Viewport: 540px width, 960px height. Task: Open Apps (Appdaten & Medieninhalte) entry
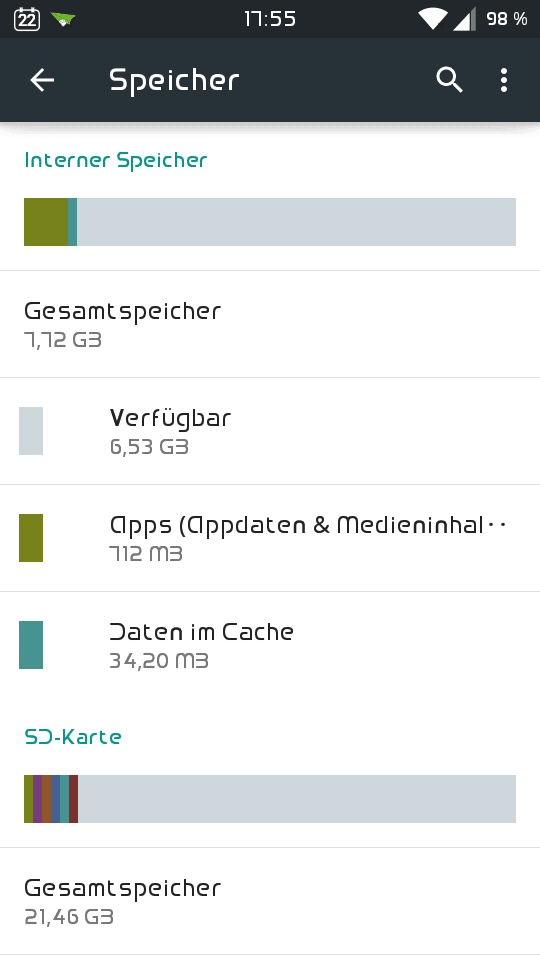tap(270, 538)
